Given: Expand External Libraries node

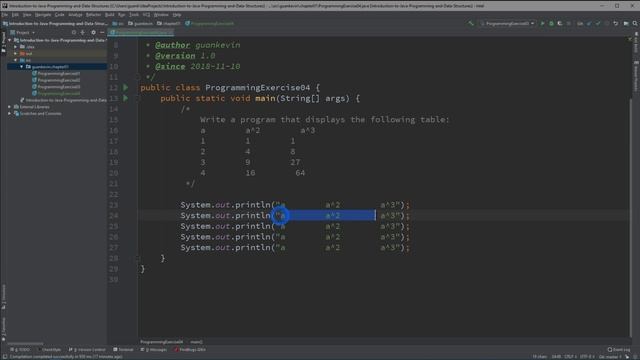Looking at the screenshot, I should pyautogui.click(x=10, y=107).
